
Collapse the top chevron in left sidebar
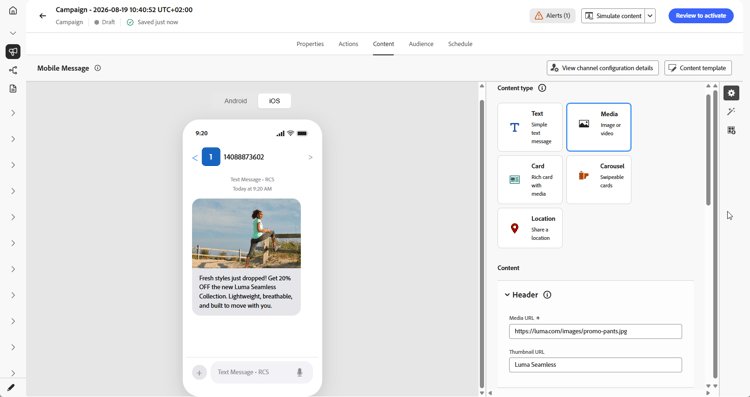[x=13, y=33]
